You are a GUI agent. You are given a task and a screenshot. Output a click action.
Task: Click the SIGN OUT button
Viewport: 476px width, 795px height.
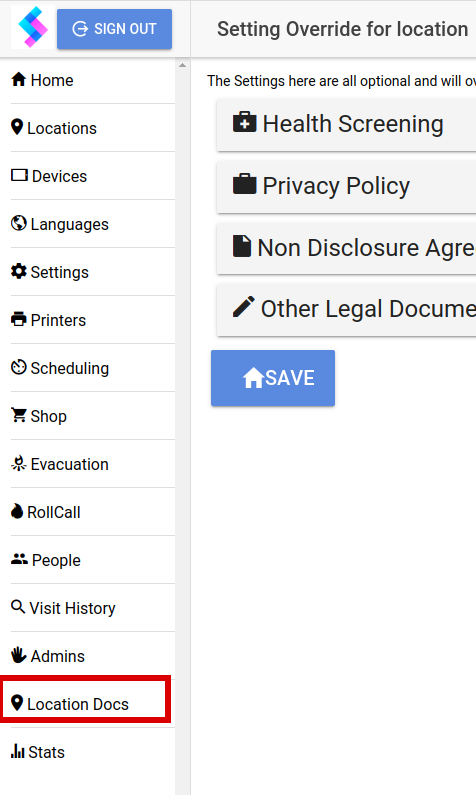coord(115,29)
